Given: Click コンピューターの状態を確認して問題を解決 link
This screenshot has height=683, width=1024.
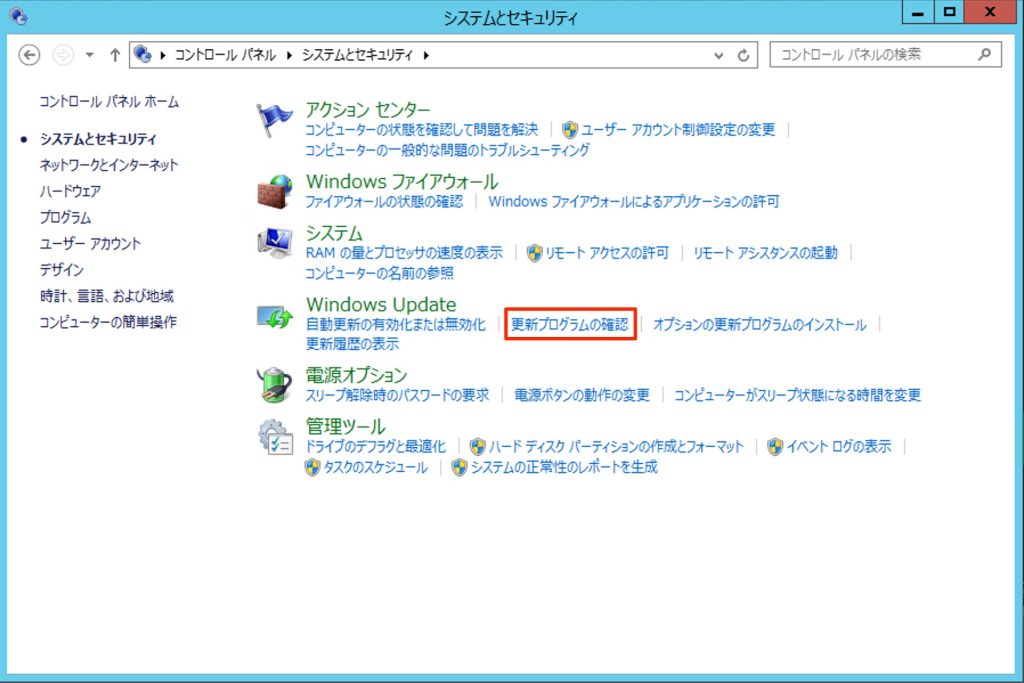Looking at the screenshot, I should pos(422,129).
